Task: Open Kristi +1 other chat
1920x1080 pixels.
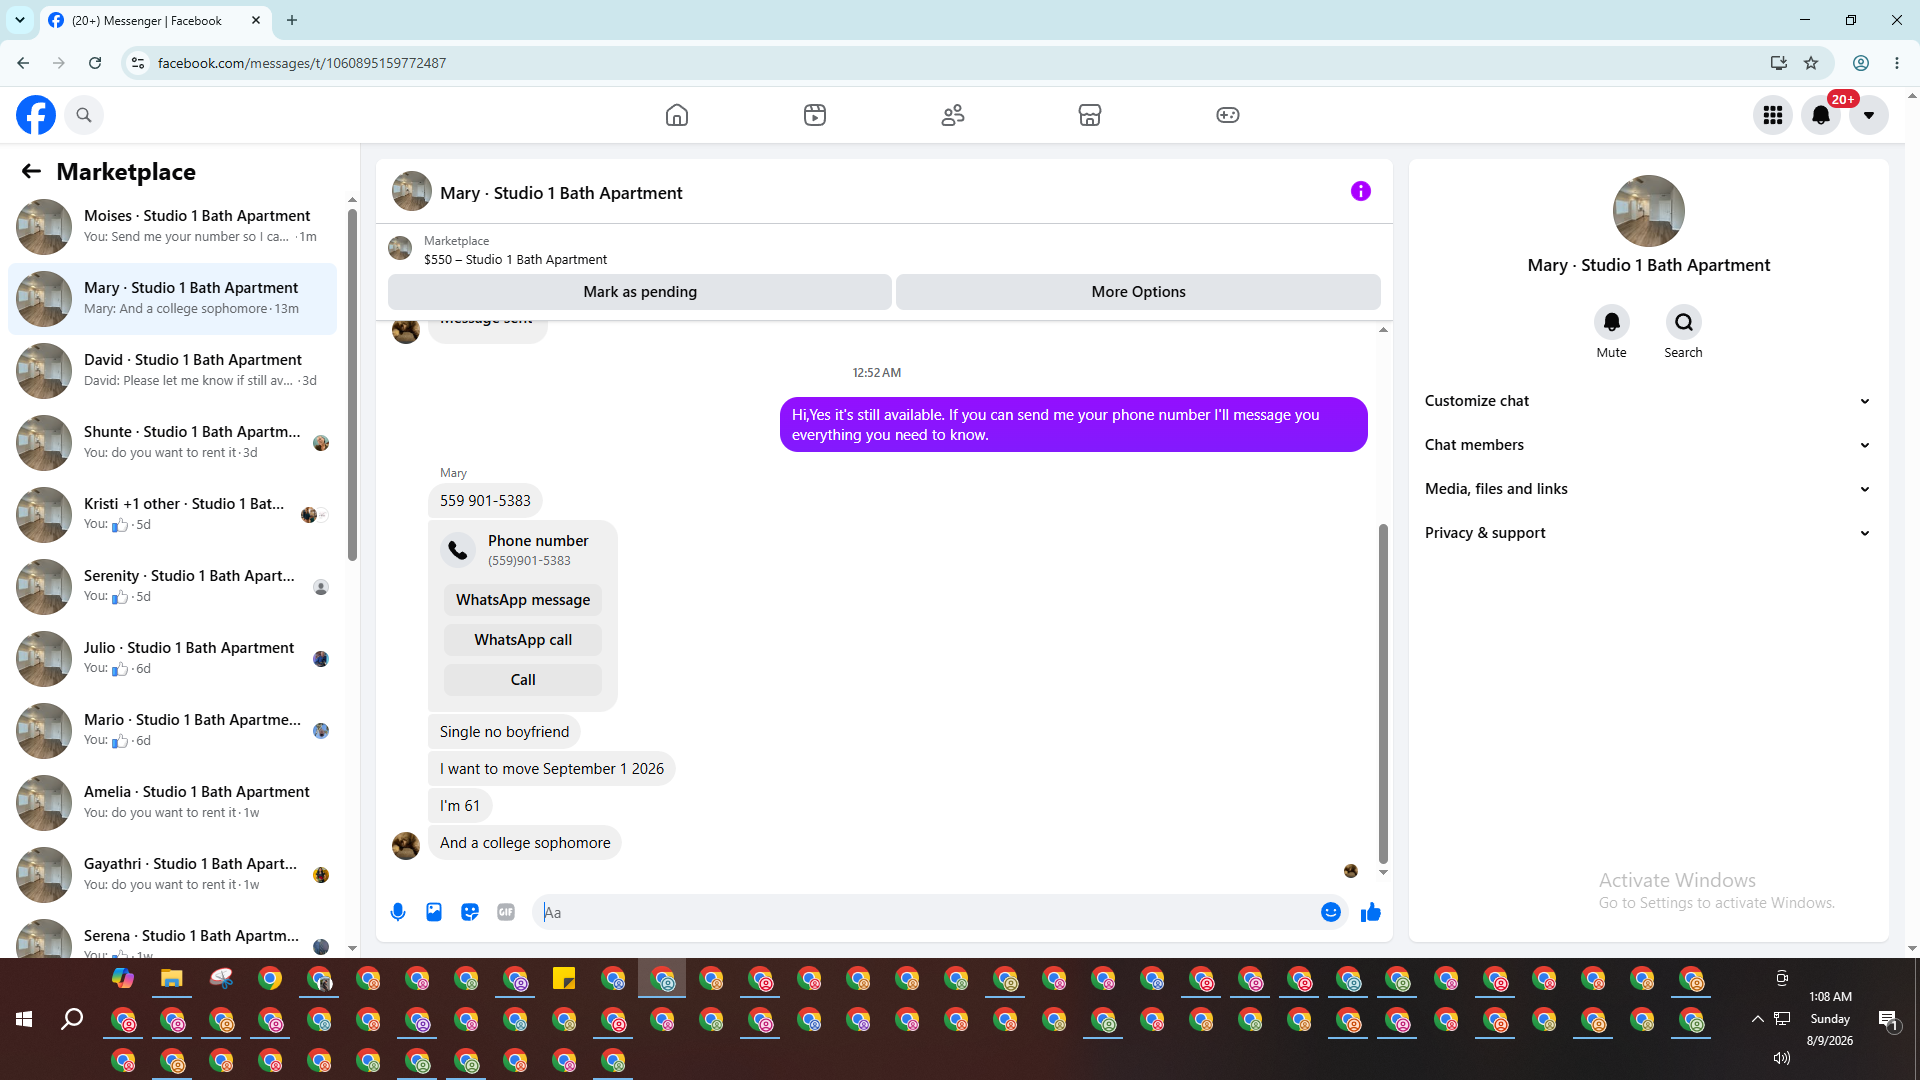Action: coord(172,514)
